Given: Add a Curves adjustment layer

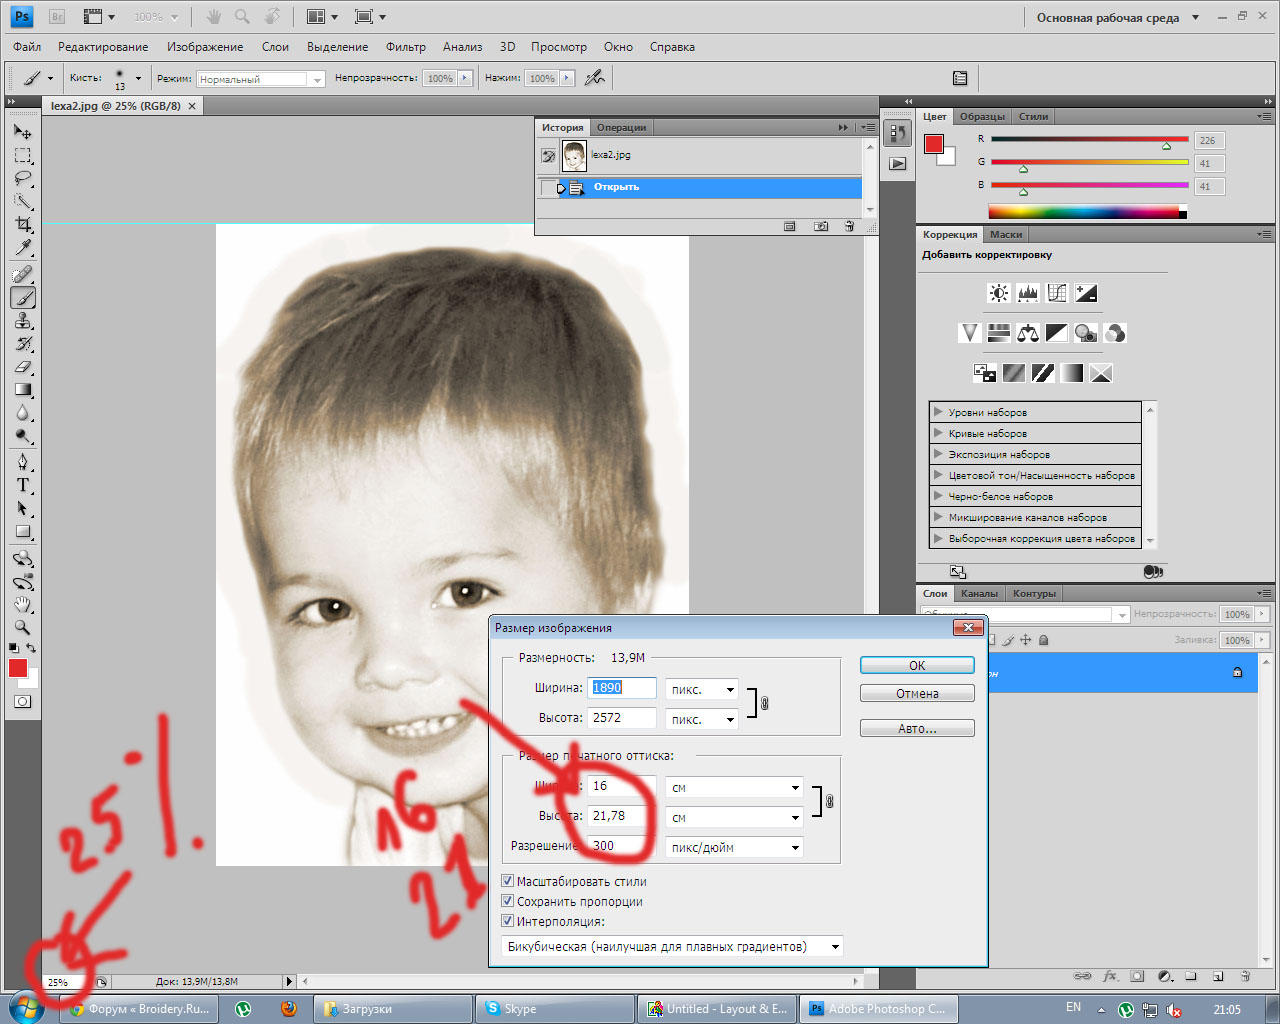Looking at the screenshot, I should pyautogui.click(x=1057, y=293).
